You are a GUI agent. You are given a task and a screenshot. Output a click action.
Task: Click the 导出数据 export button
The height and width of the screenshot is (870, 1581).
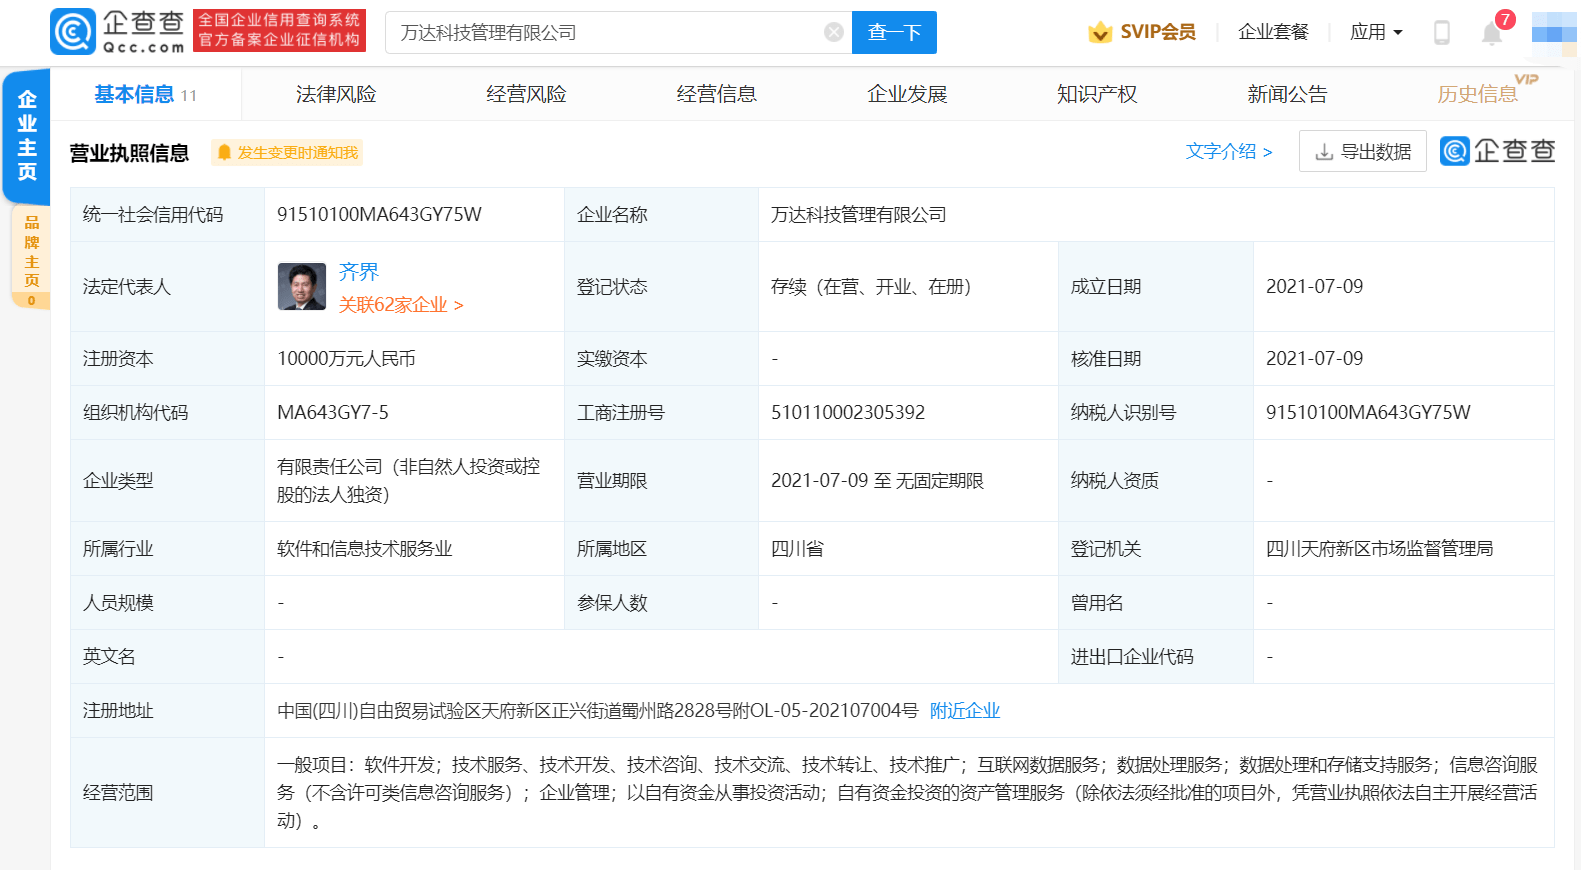1362,152
